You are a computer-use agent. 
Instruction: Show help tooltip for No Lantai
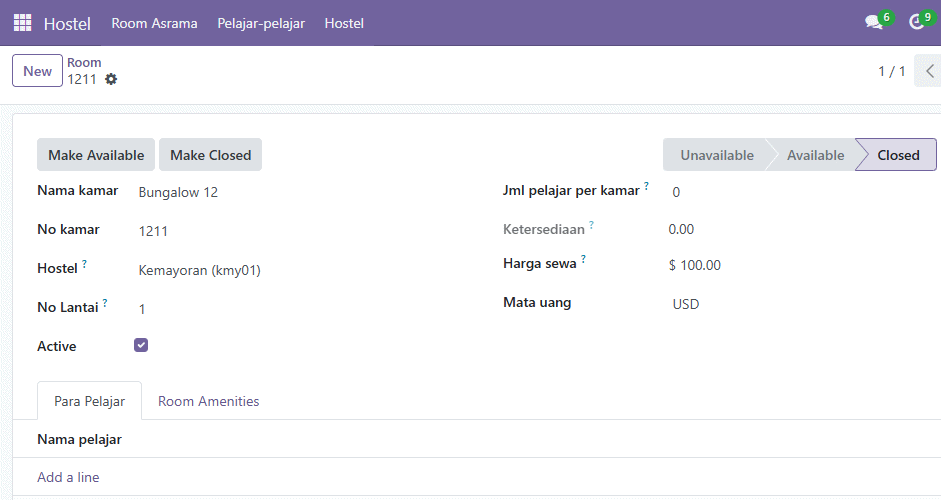(x=105, y=303)
